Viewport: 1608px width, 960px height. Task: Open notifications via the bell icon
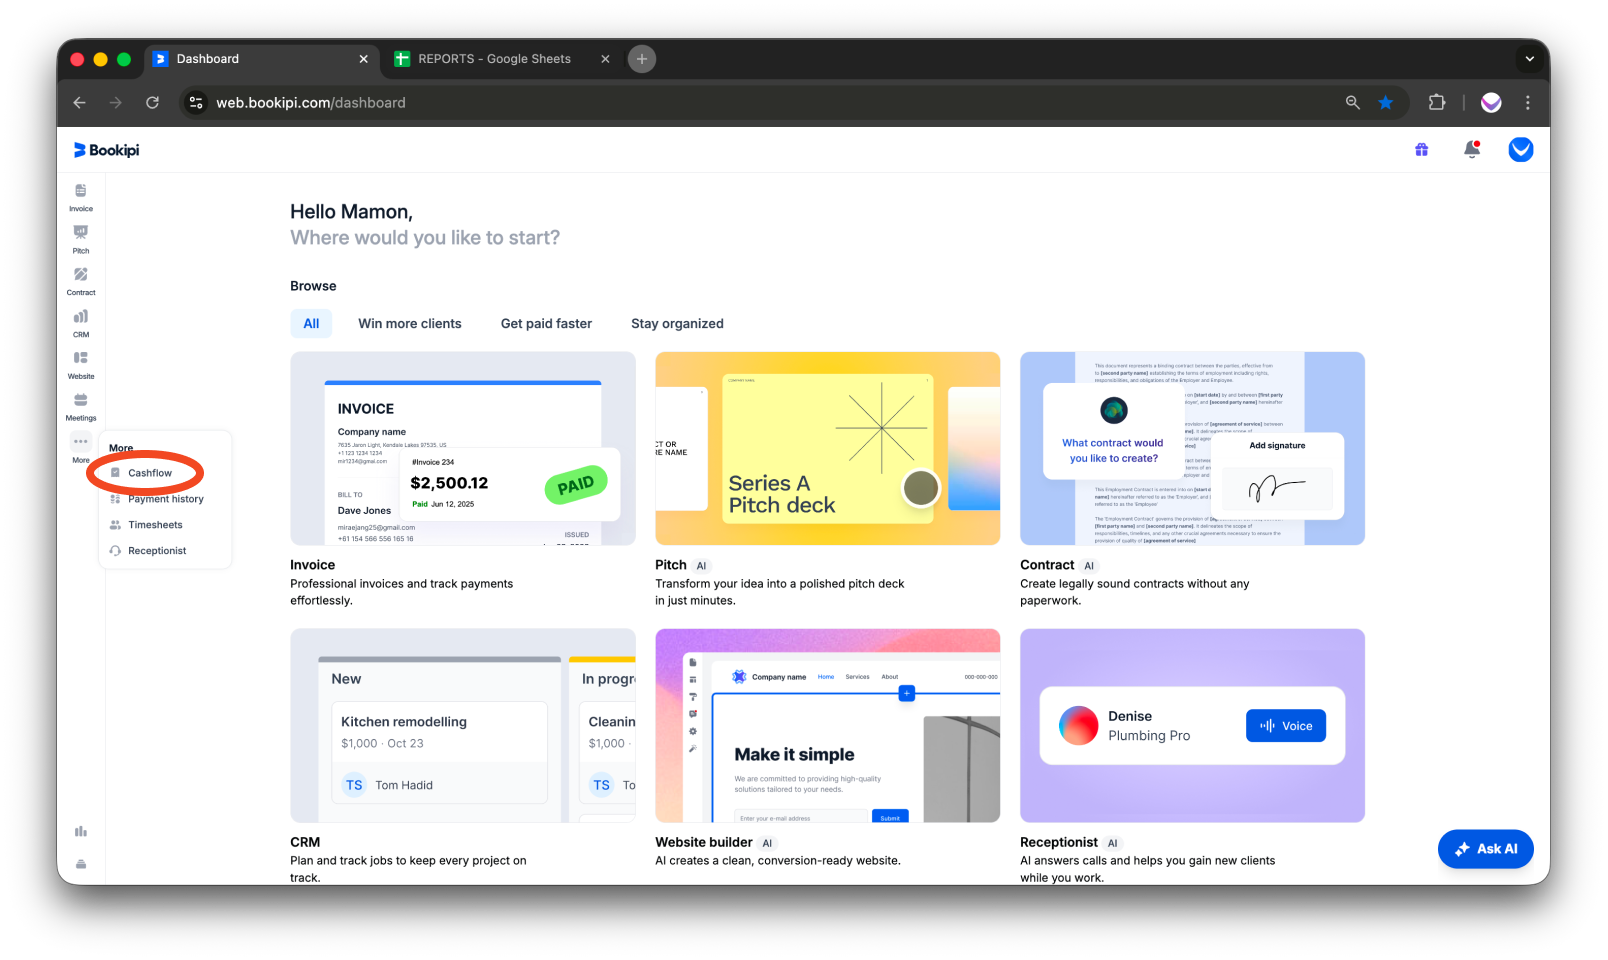1471,149
